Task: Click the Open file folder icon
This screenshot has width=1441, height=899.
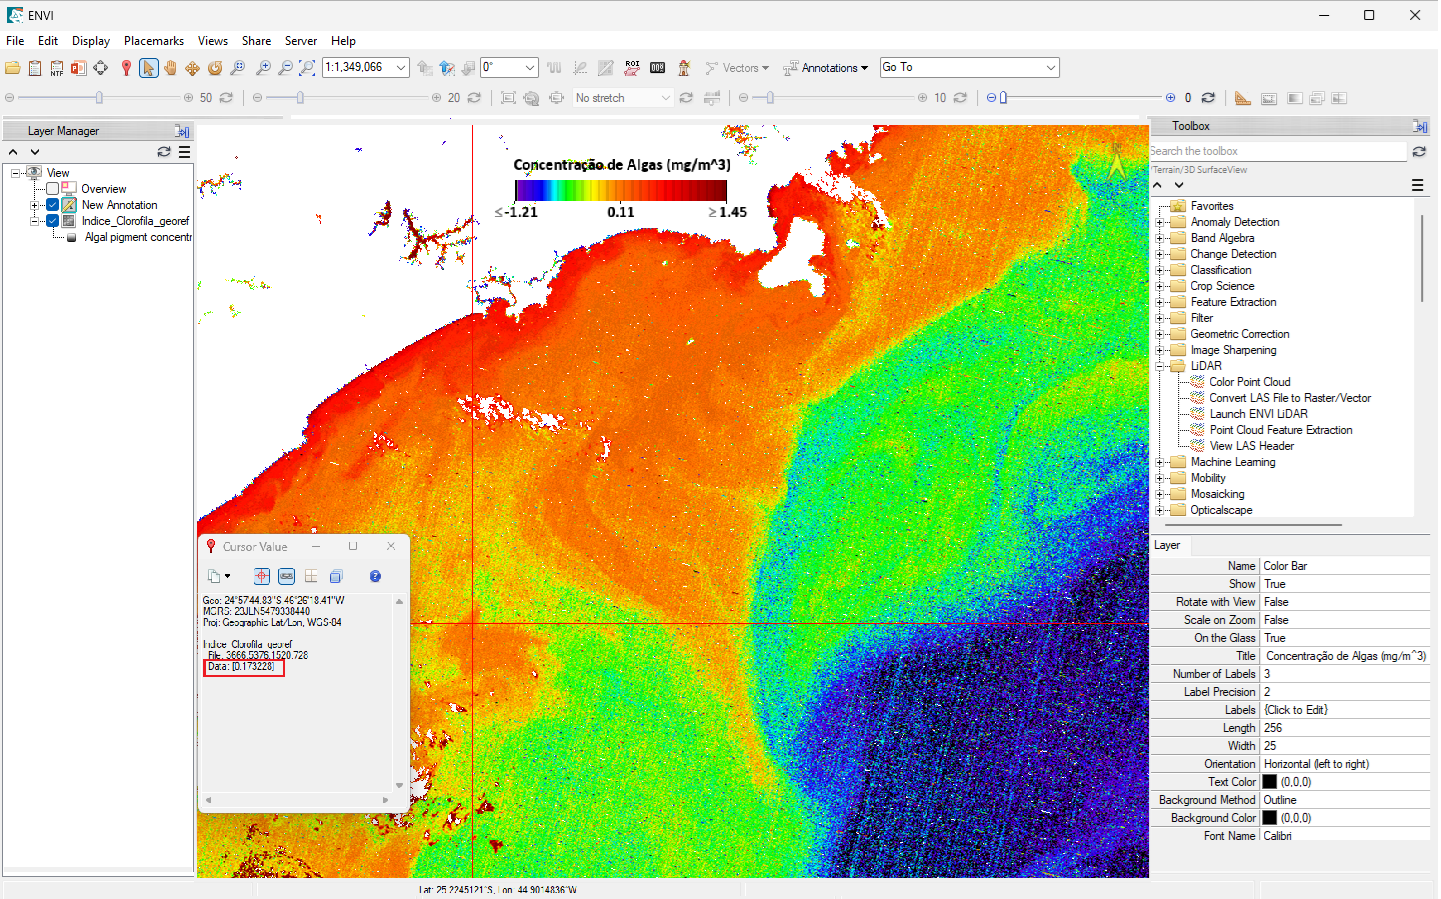Action: coord(13,68)
